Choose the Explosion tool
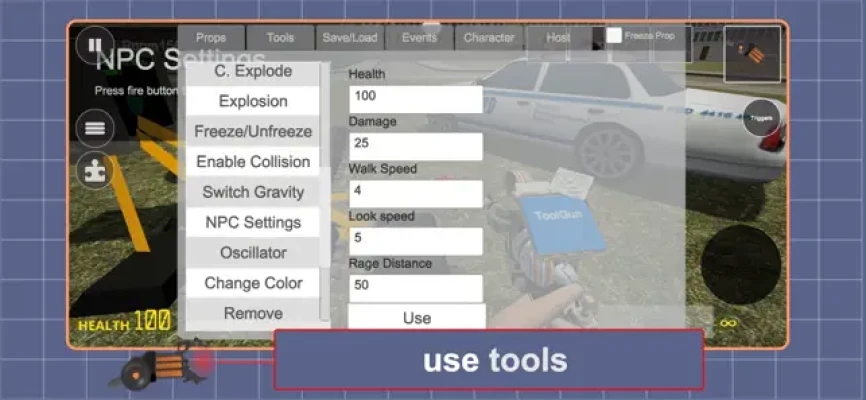The height and width of the screenshot is (400, 866). pos(253,101)
